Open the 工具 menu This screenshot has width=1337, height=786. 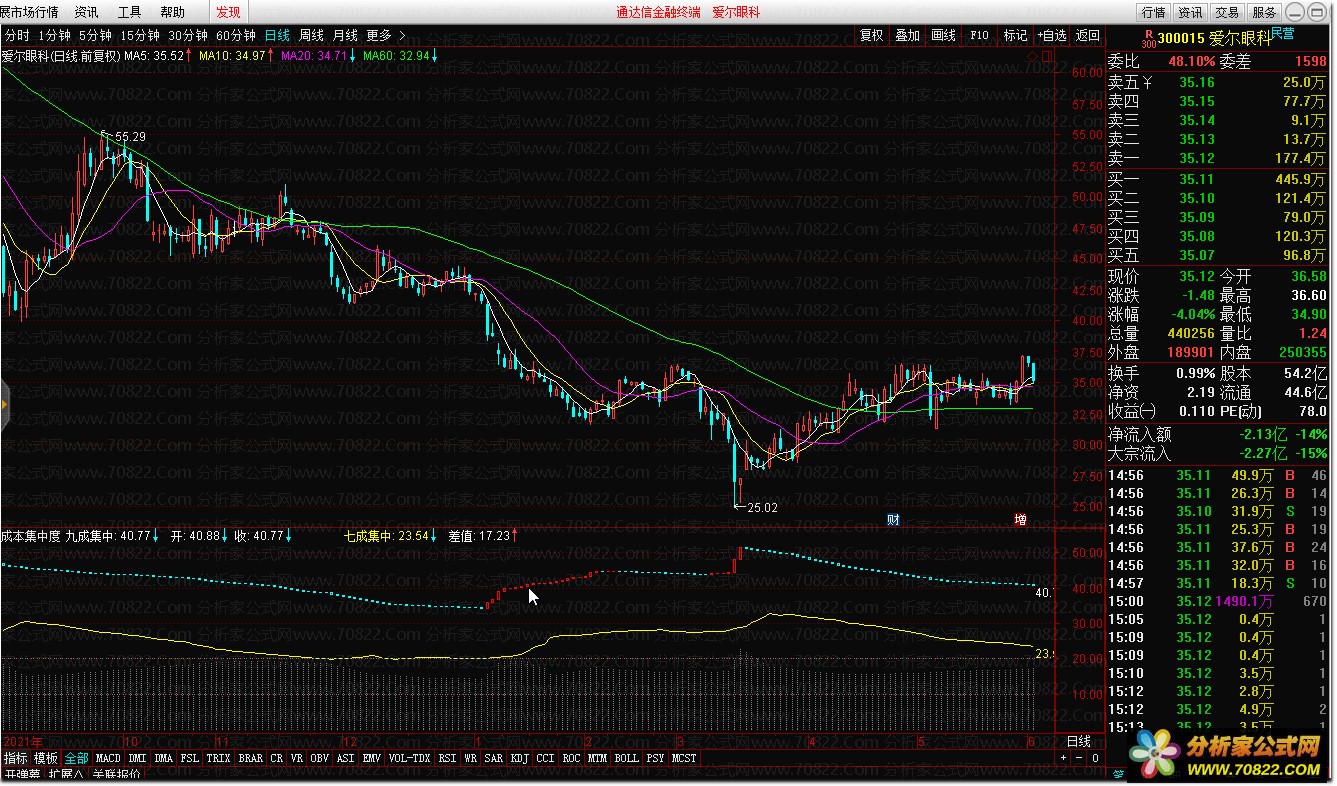coord(129,12)
